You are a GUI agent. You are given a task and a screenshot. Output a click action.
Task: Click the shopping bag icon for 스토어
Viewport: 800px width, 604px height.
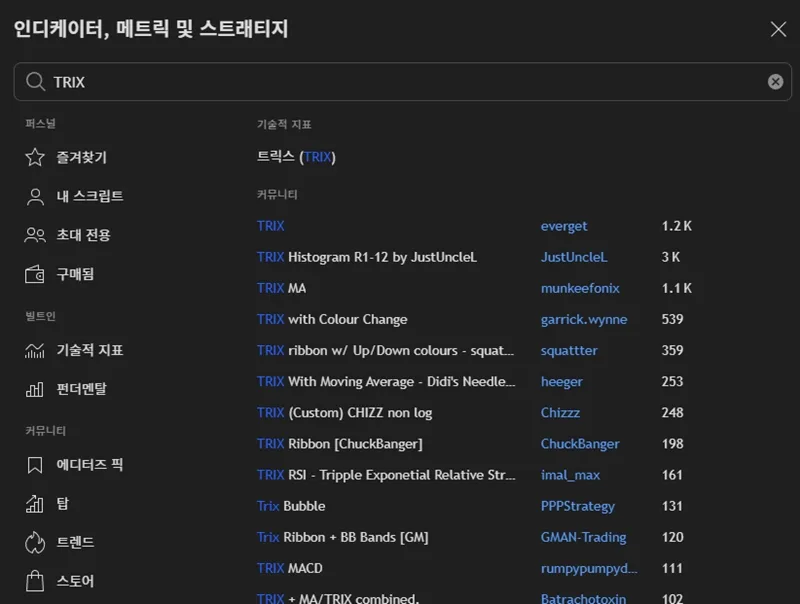tap(35, 581)
